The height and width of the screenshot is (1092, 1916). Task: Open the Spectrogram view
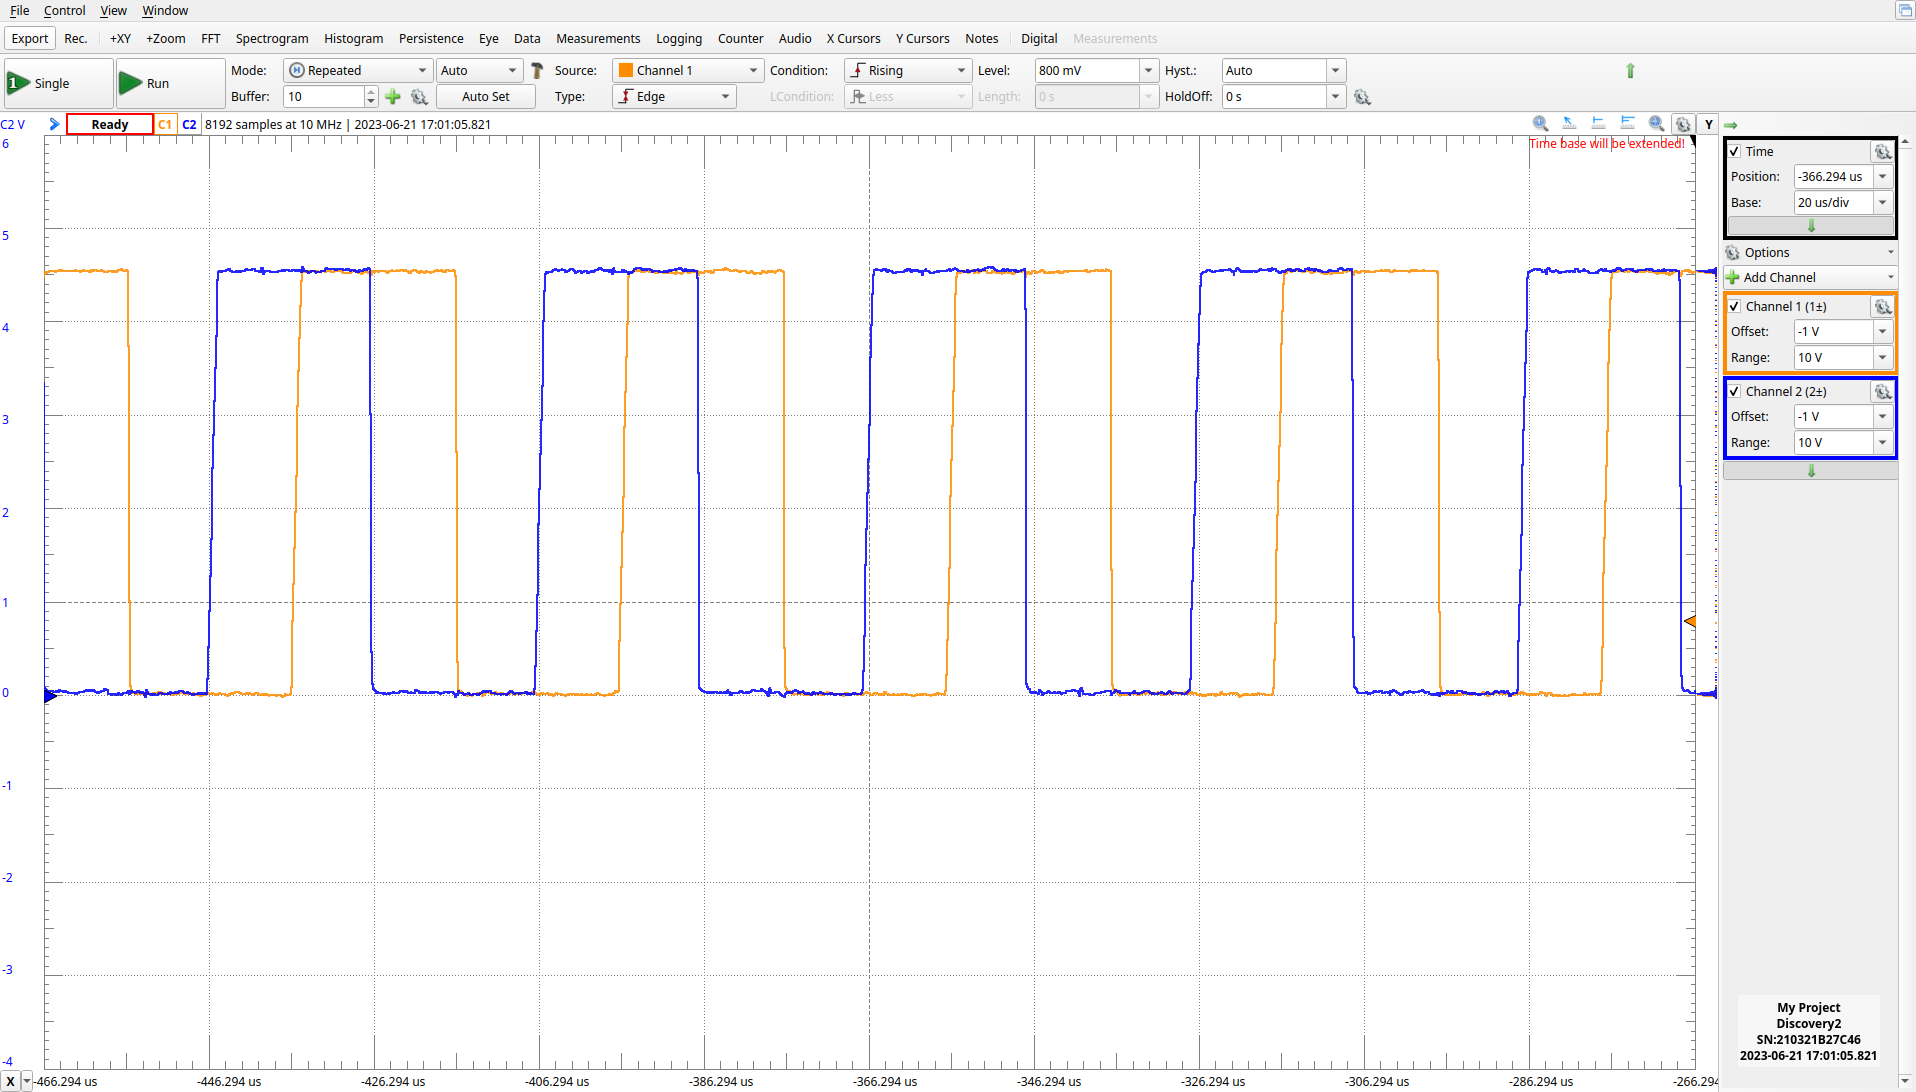click(x=272, y=38)
